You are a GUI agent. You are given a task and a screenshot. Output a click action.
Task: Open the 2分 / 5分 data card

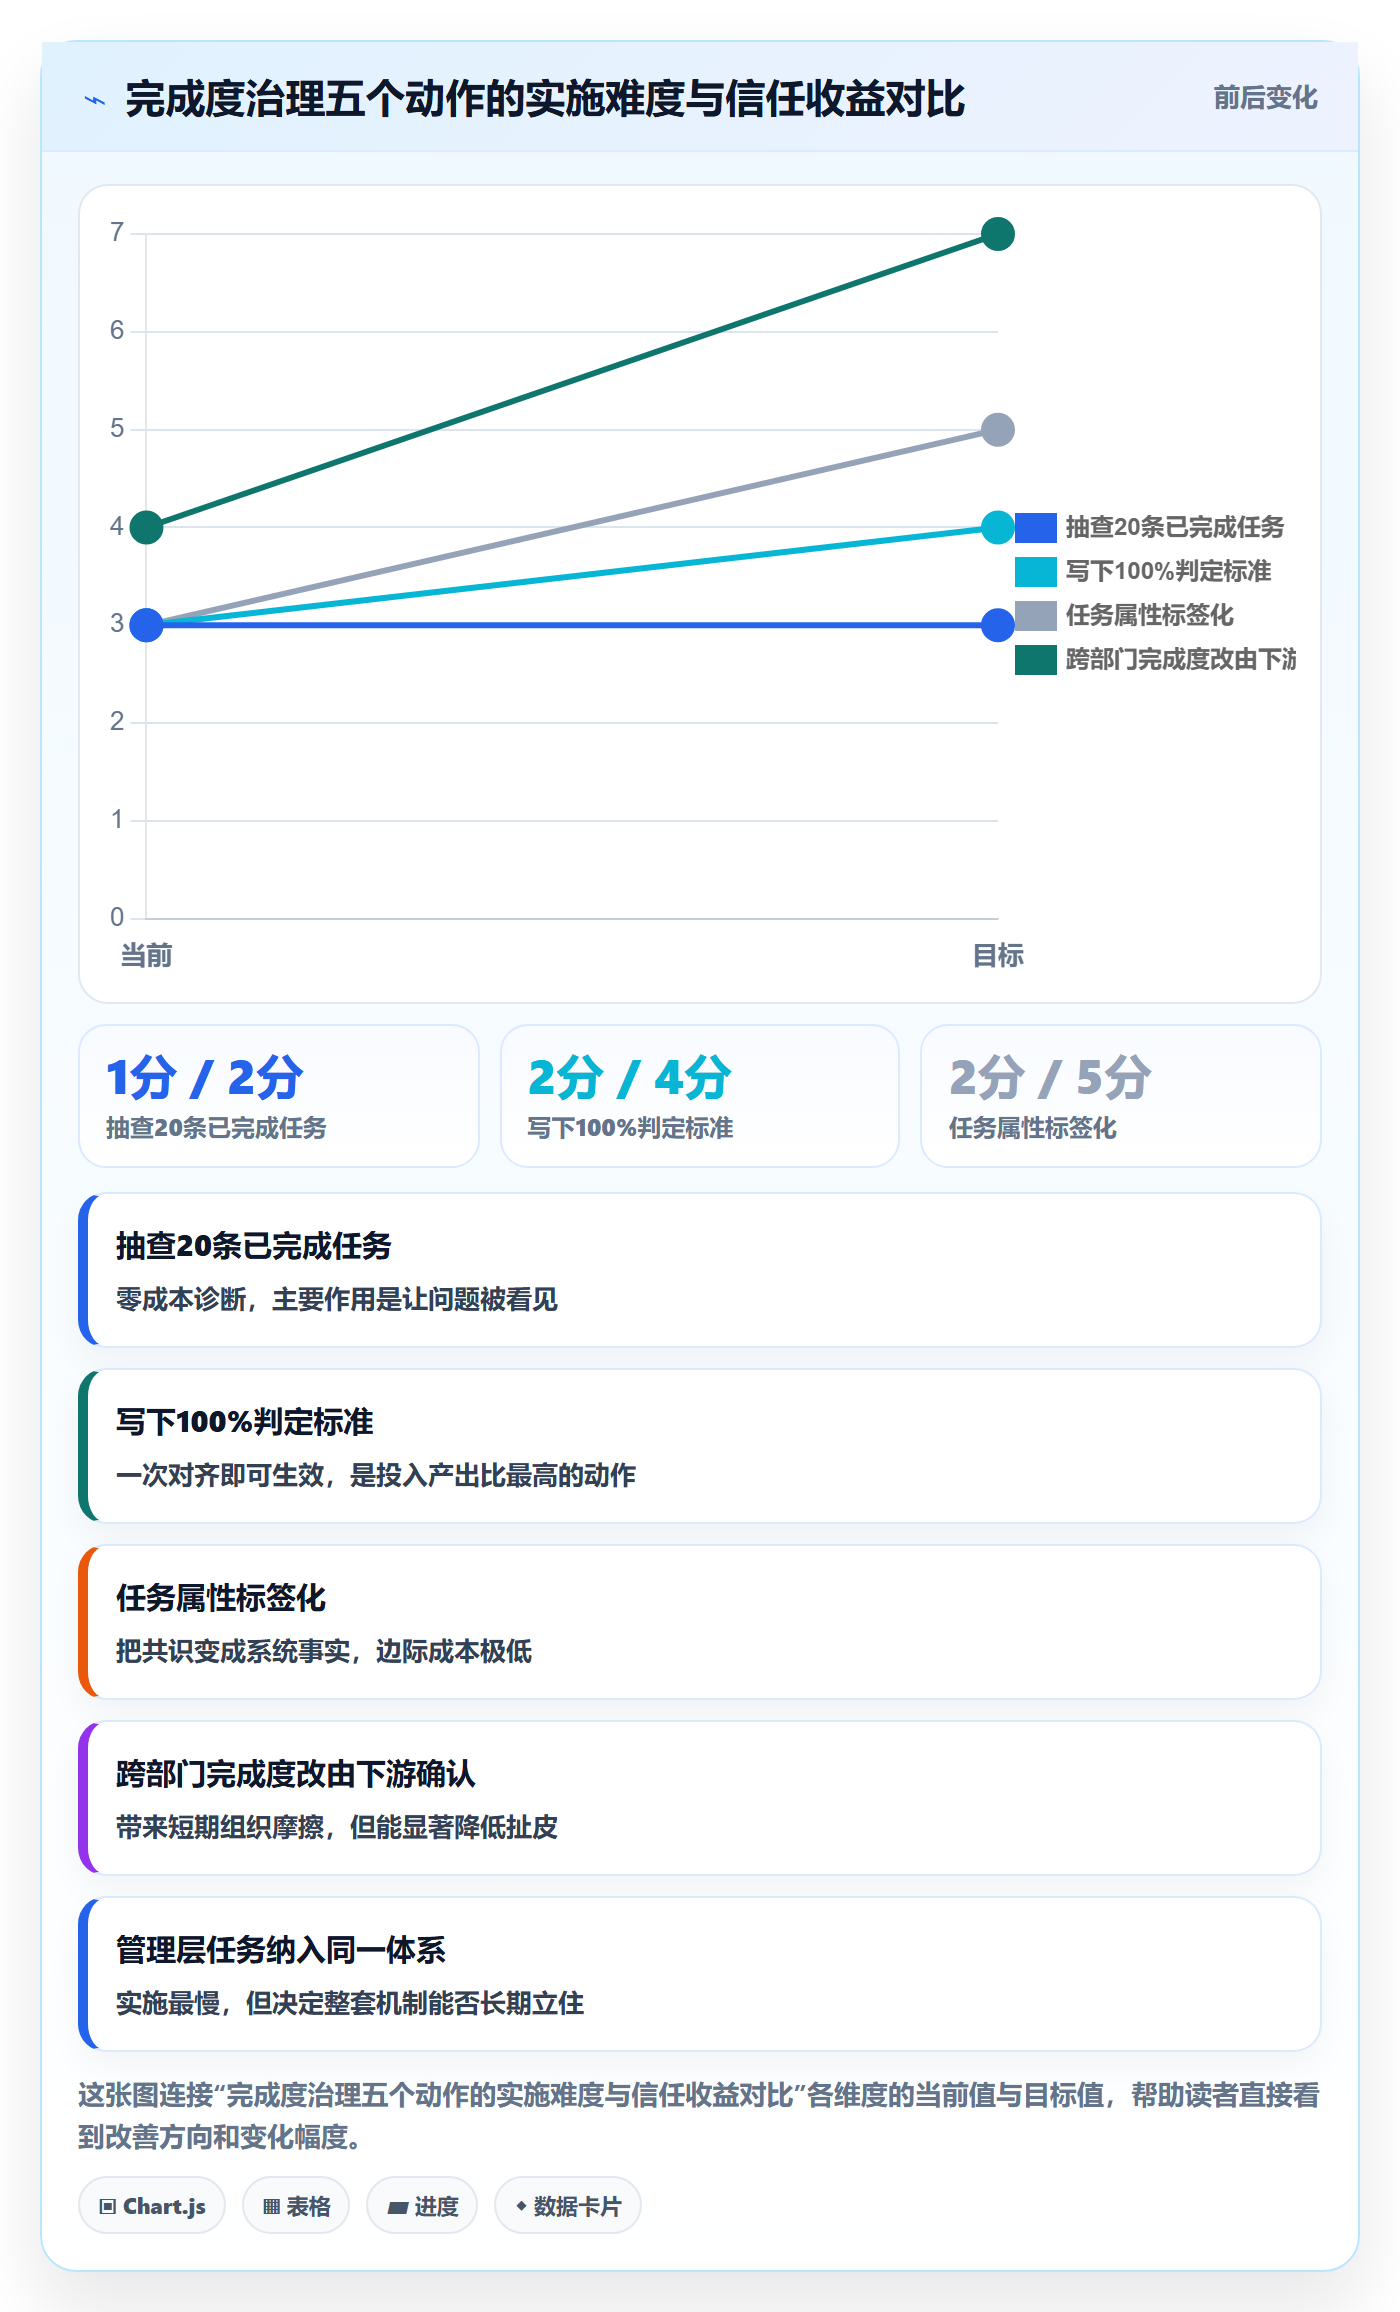coord(1121,1096)
